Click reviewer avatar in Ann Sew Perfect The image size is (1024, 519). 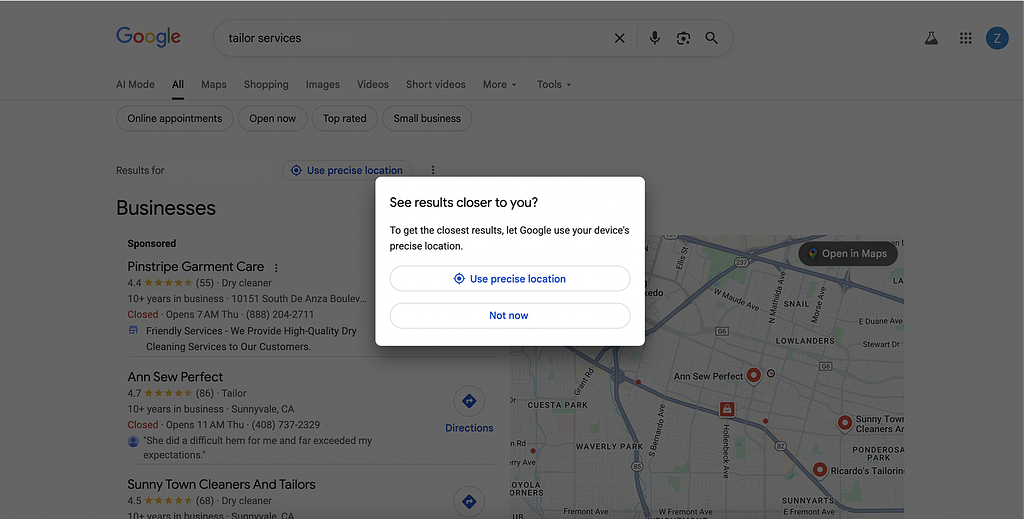pyautogui.click(x=133, y=441)
